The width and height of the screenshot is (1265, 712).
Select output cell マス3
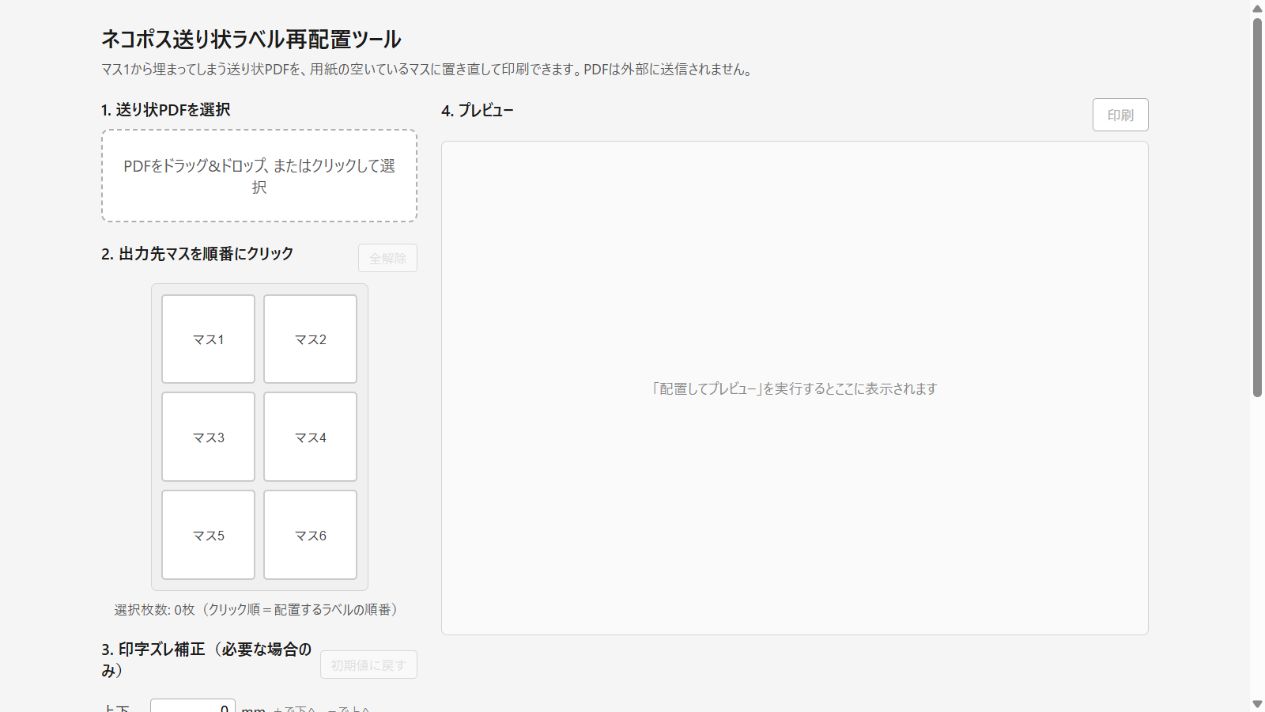[208, 437]
